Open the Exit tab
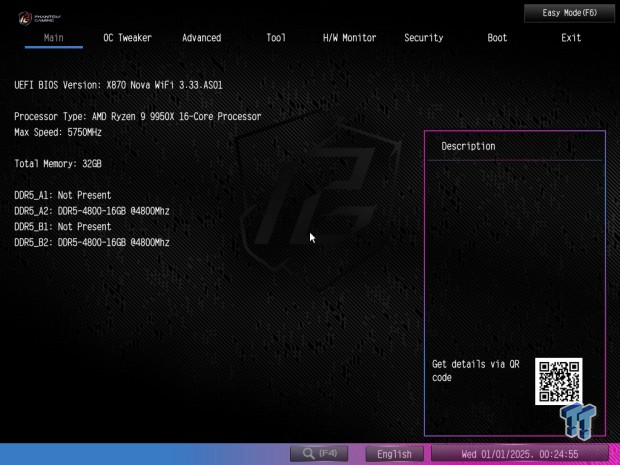The image size is (620, 465). coord(571,38)
